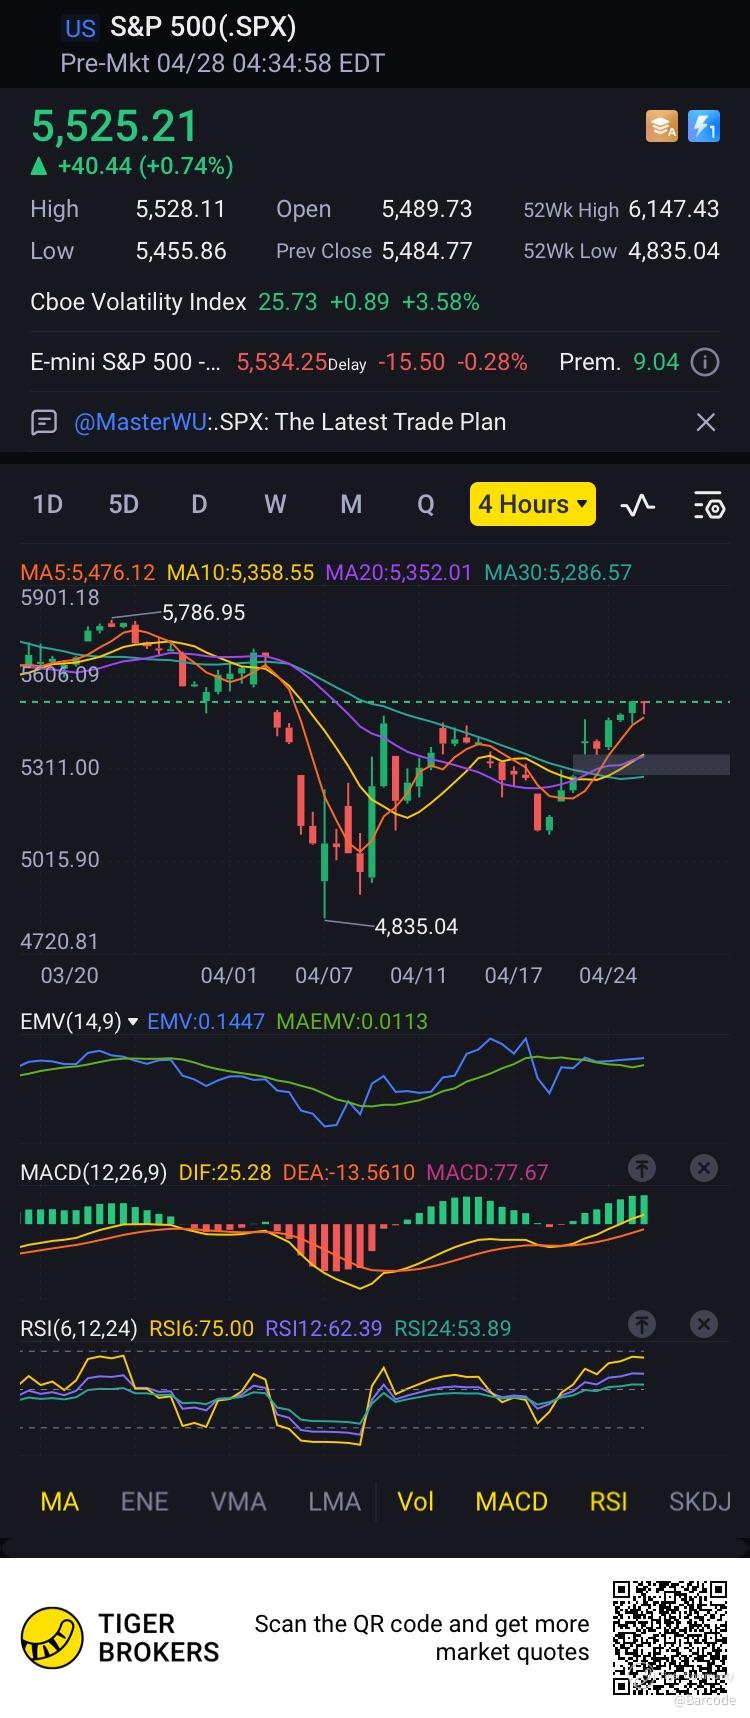Tap the 4,835.04 low label on chart

tap(416, 926)
